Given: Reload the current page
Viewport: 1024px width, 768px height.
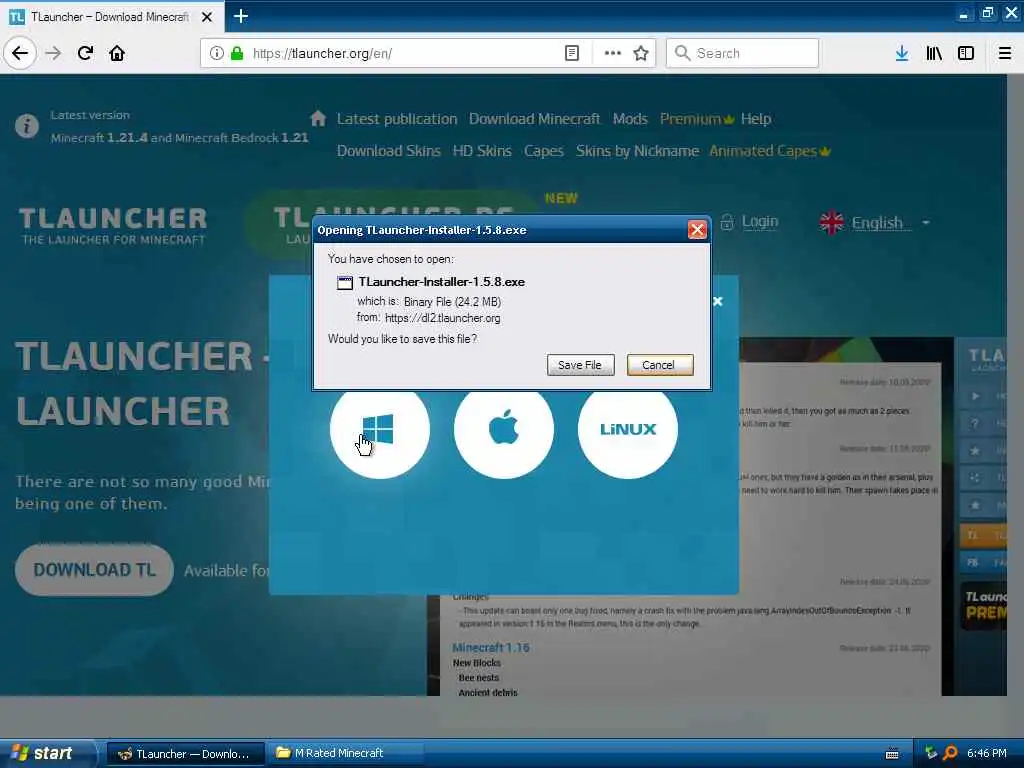Looking at the screenshot, I should point(86,53).
